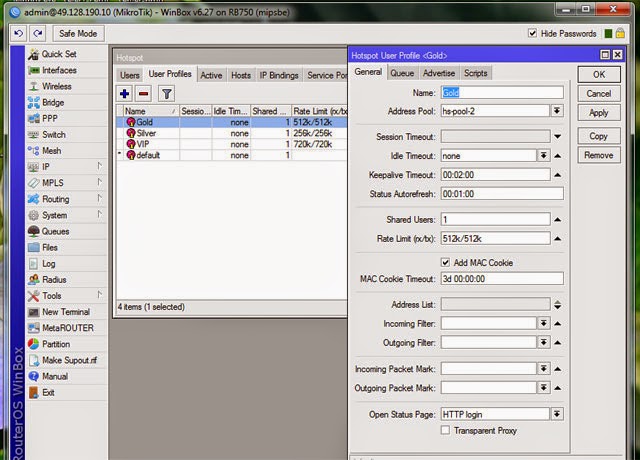Open the Address Pool dropdown
This screenshot has height=460, width=640.
click(x=557, y=111)
